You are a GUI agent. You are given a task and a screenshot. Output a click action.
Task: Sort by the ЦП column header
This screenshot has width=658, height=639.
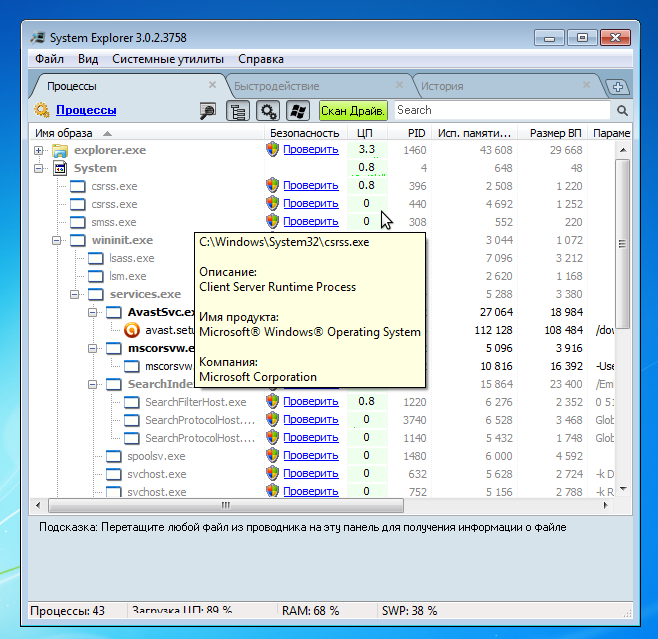coord(365,133)
